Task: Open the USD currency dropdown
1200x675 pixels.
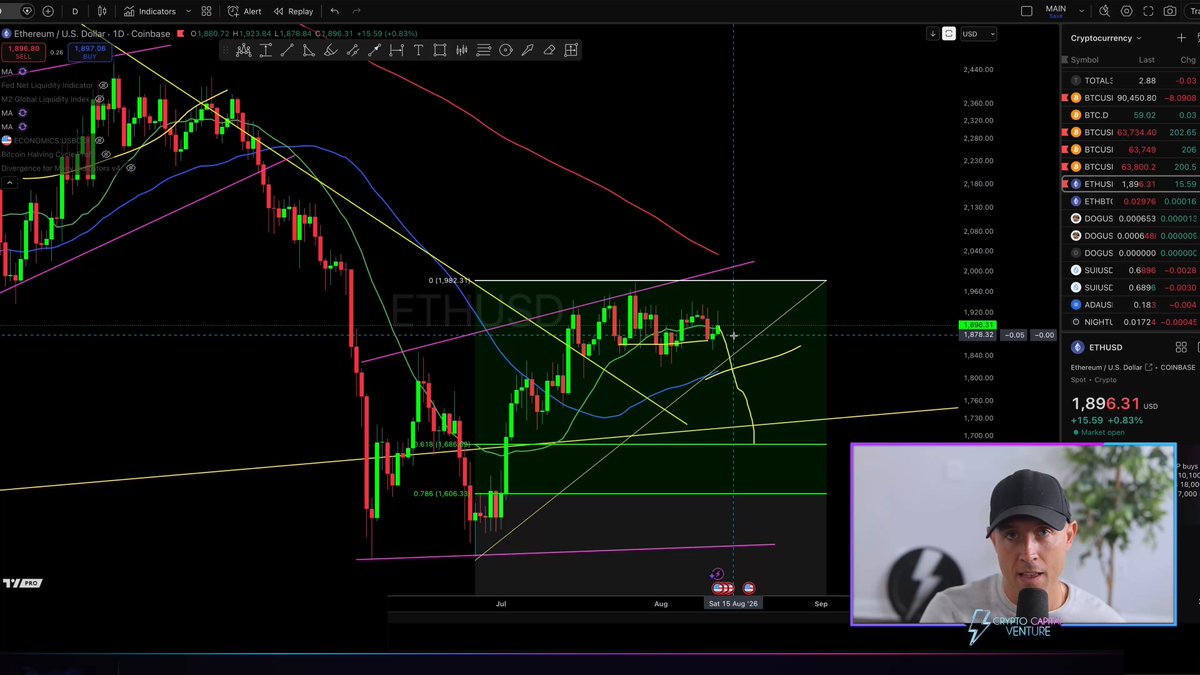Action: coord(977,33)
